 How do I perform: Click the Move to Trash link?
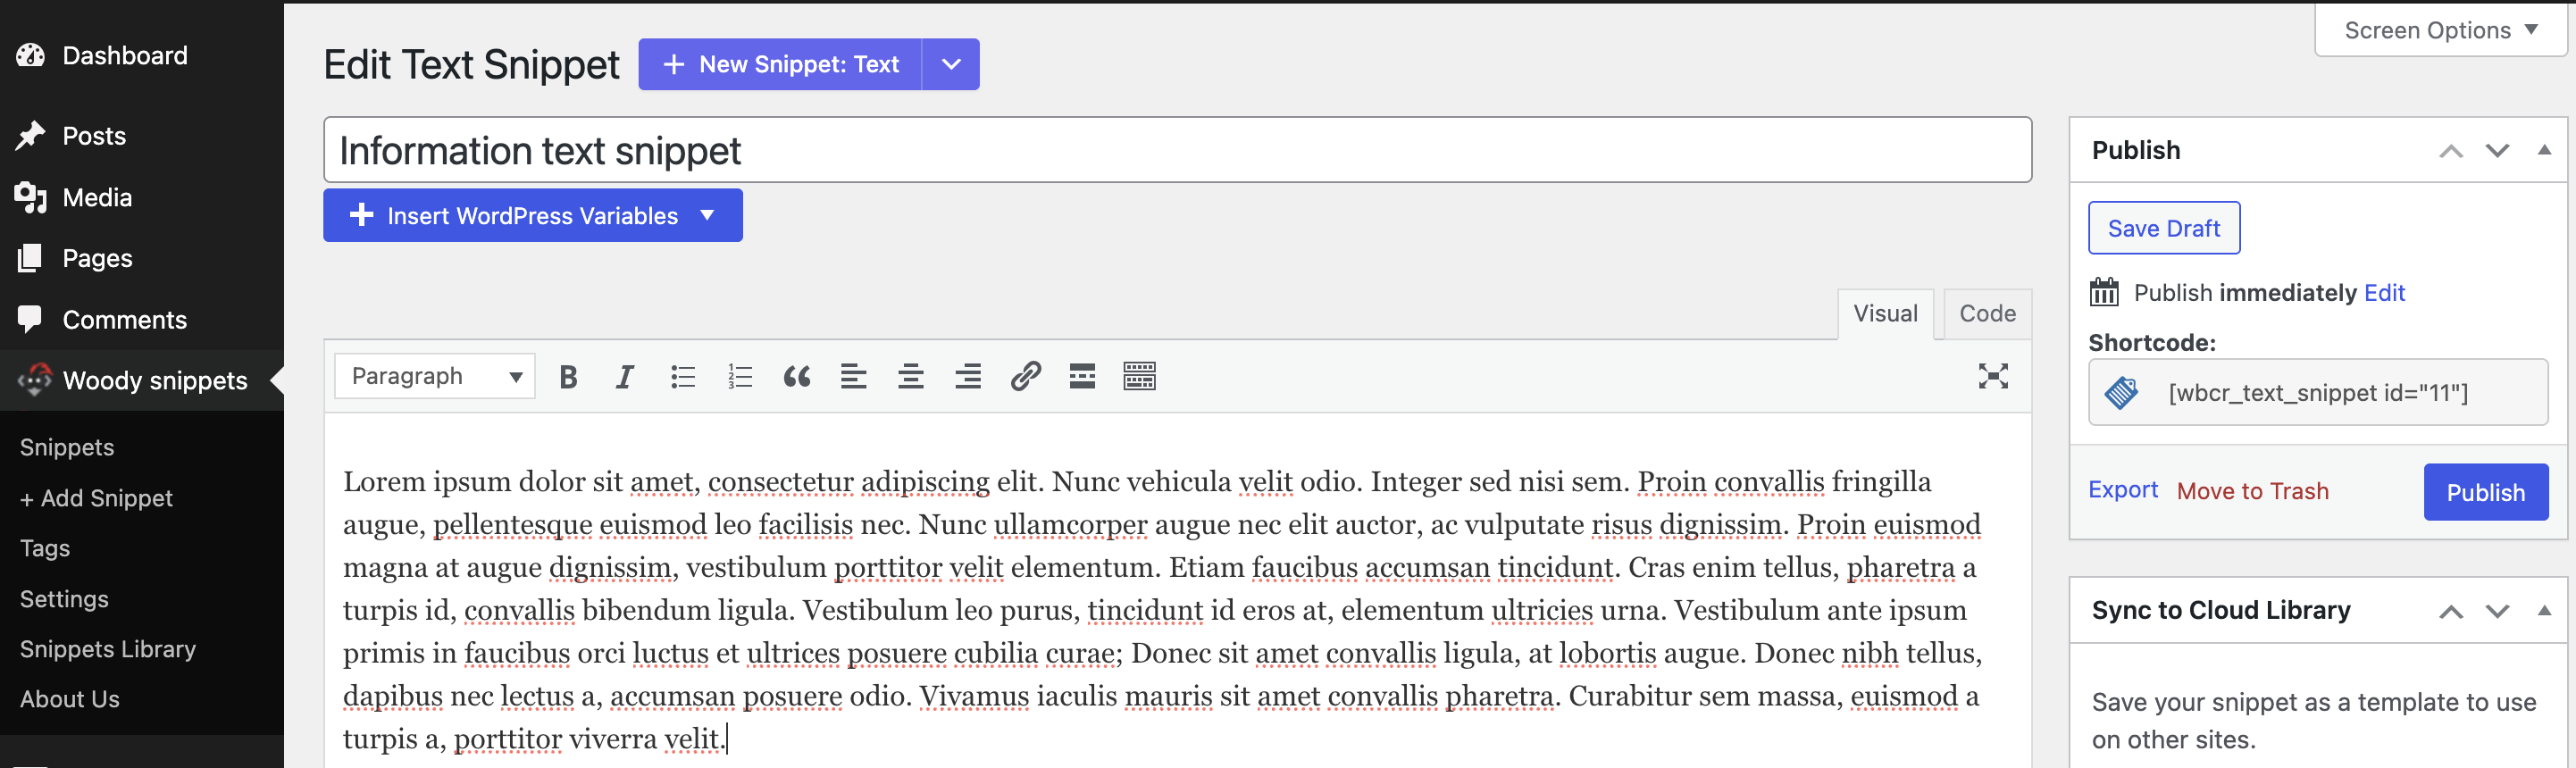2252,491
